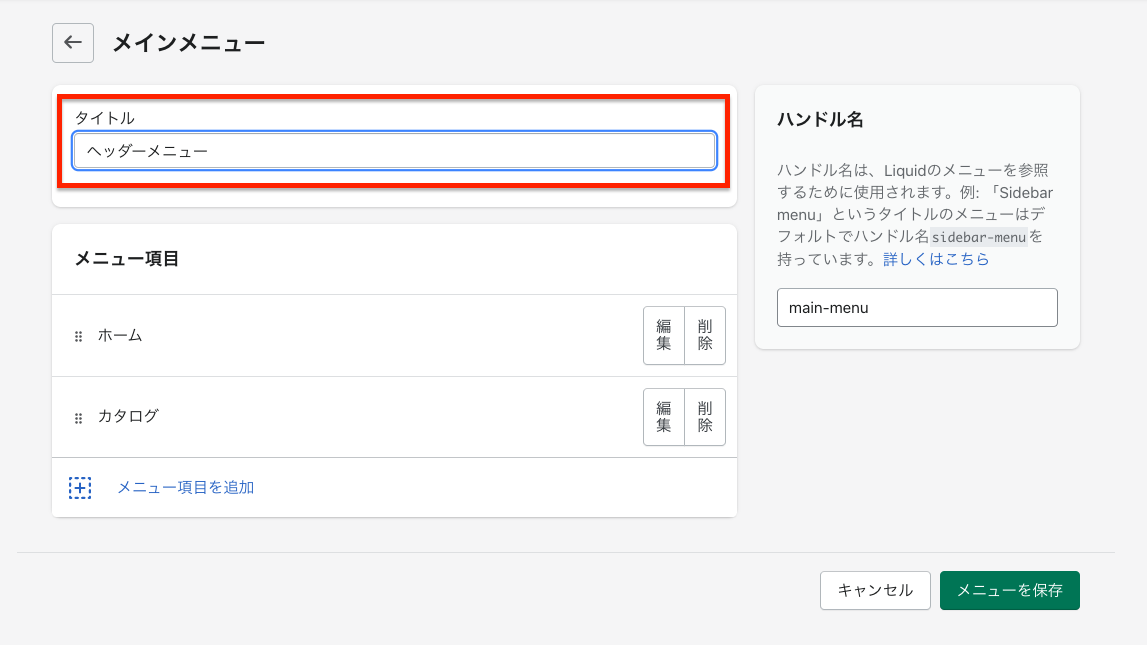Viewport: 1147px width, 645px height.
Task: Delete the ホーム menu item
Action: pos(705,335)
